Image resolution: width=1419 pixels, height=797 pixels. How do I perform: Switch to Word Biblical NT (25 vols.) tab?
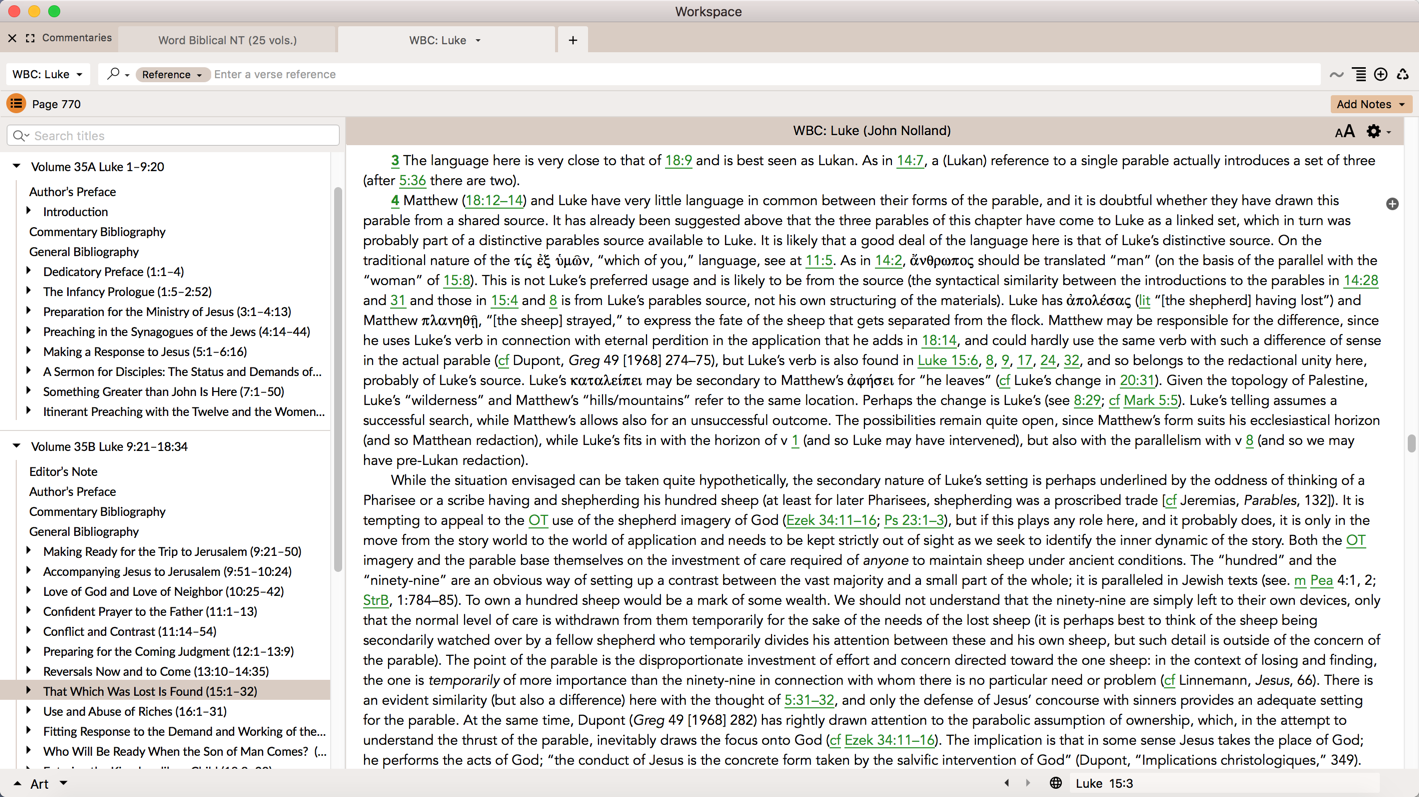pos(227,40)
